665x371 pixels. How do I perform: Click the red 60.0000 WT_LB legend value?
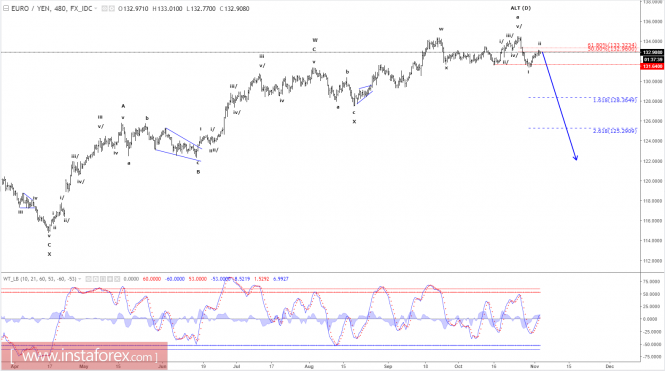(152, 279)
